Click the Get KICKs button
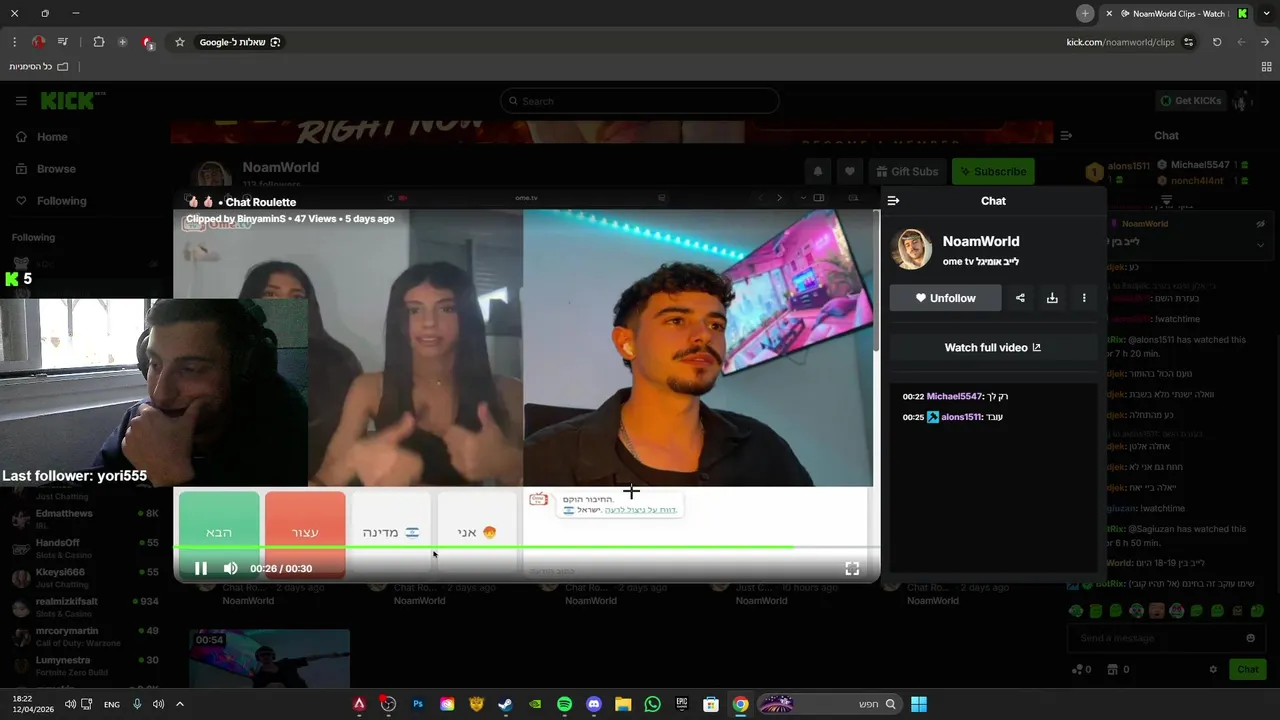This screenshot has width=1280, height=720. [1190, 101]
